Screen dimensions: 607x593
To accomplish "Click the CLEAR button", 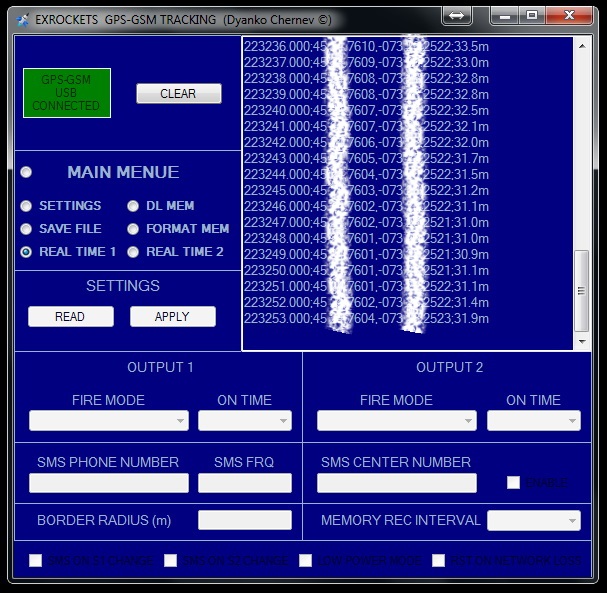I will tap(179, 94).
